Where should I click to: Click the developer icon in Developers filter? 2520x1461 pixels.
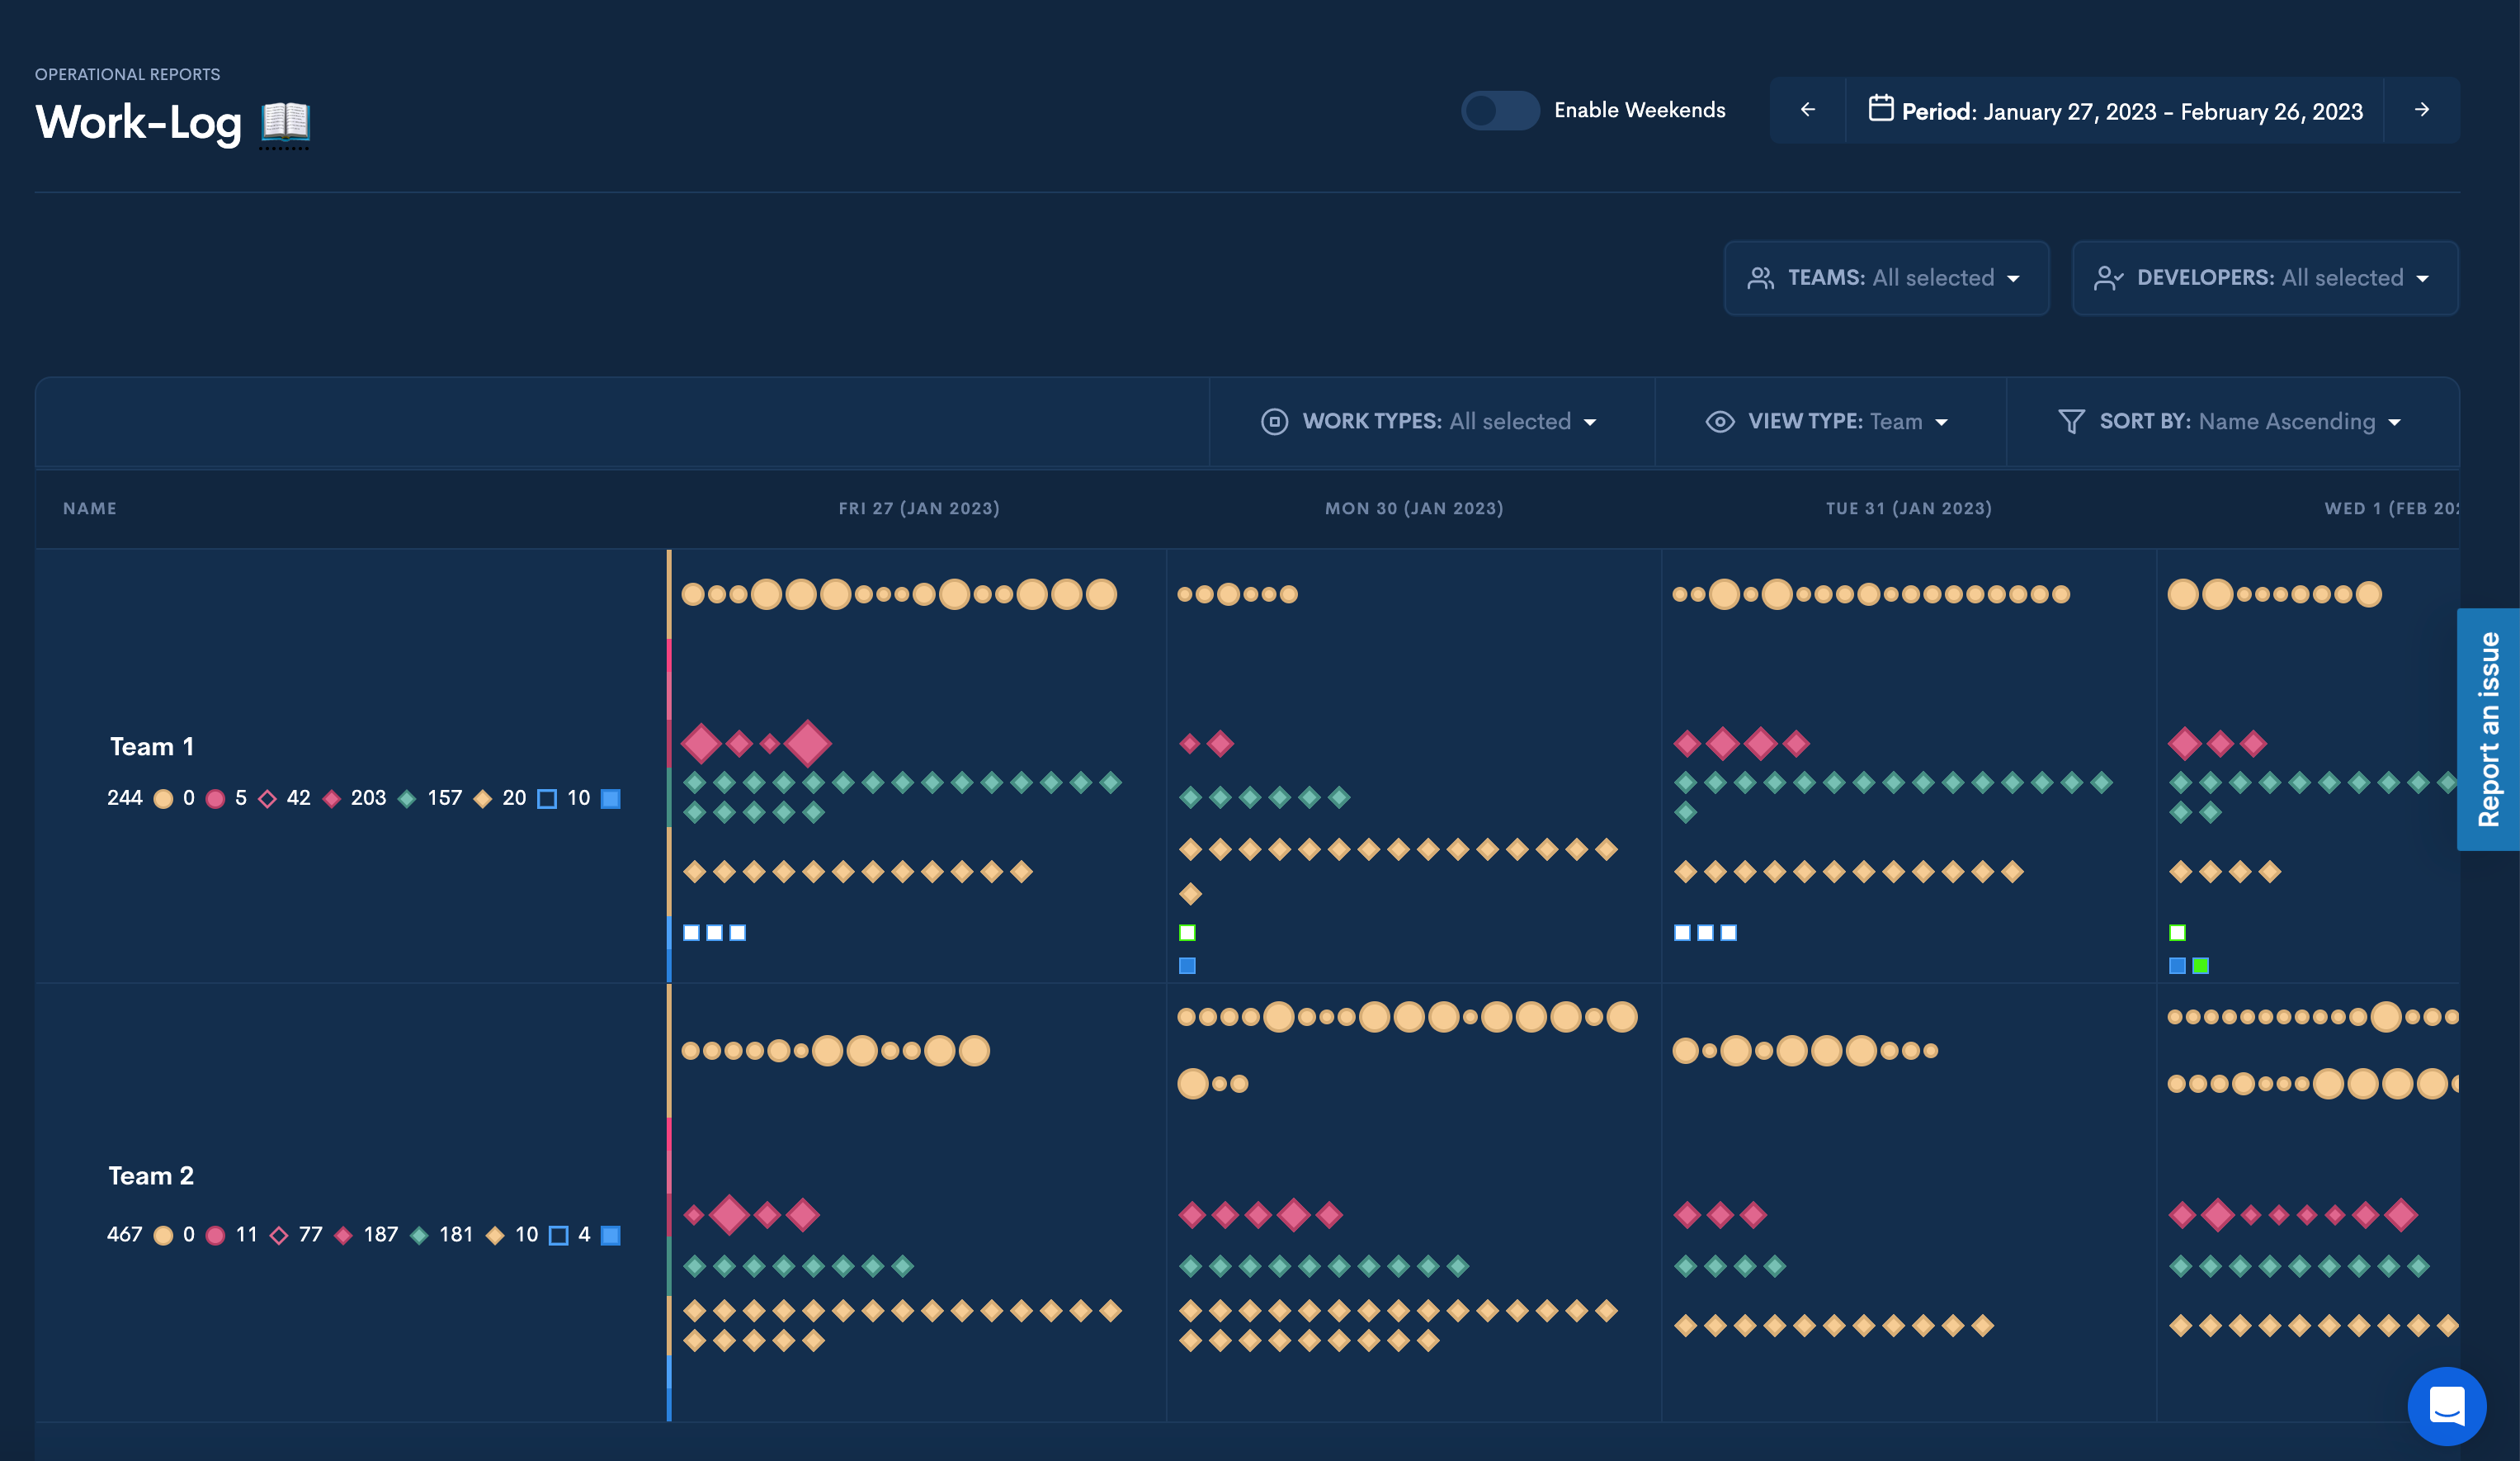pos(2108,278)
